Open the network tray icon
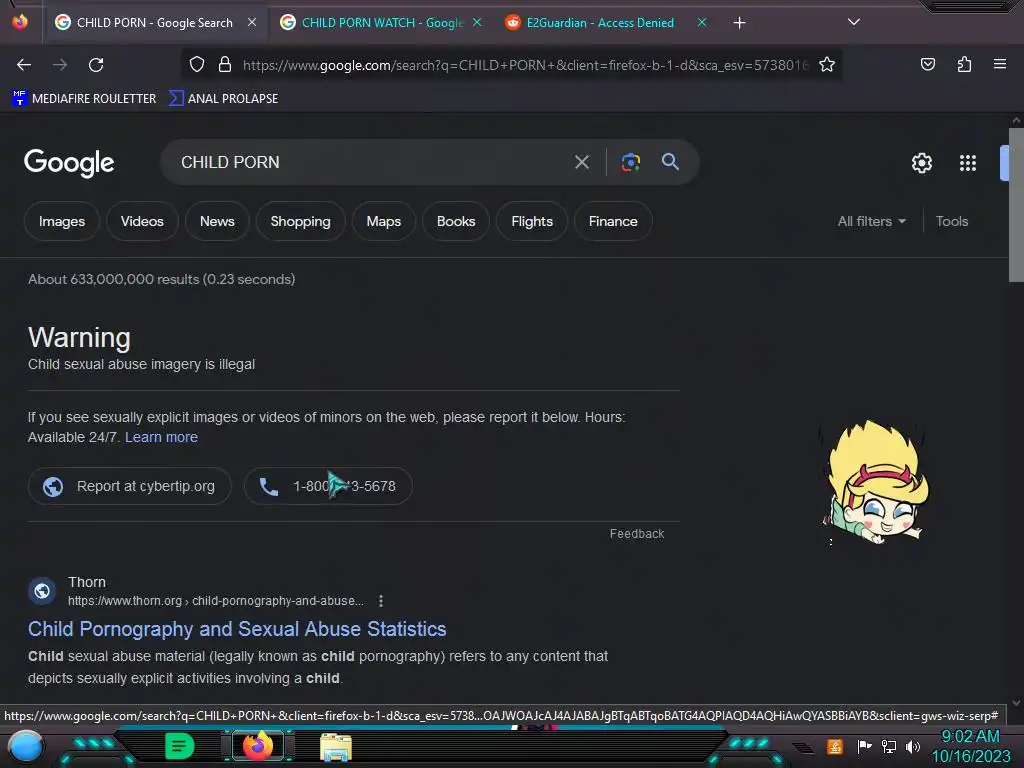 889,746
